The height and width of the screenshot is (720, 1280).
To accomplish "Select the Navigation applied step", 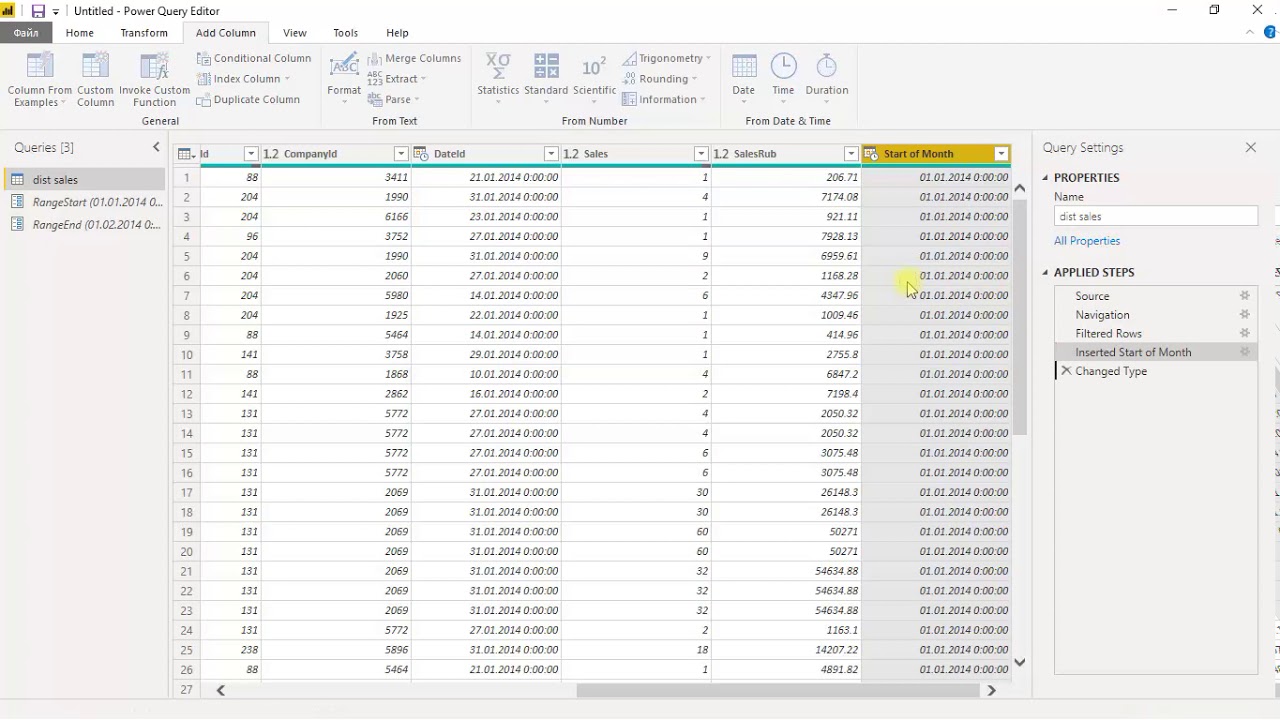I will coord(1156,315).
